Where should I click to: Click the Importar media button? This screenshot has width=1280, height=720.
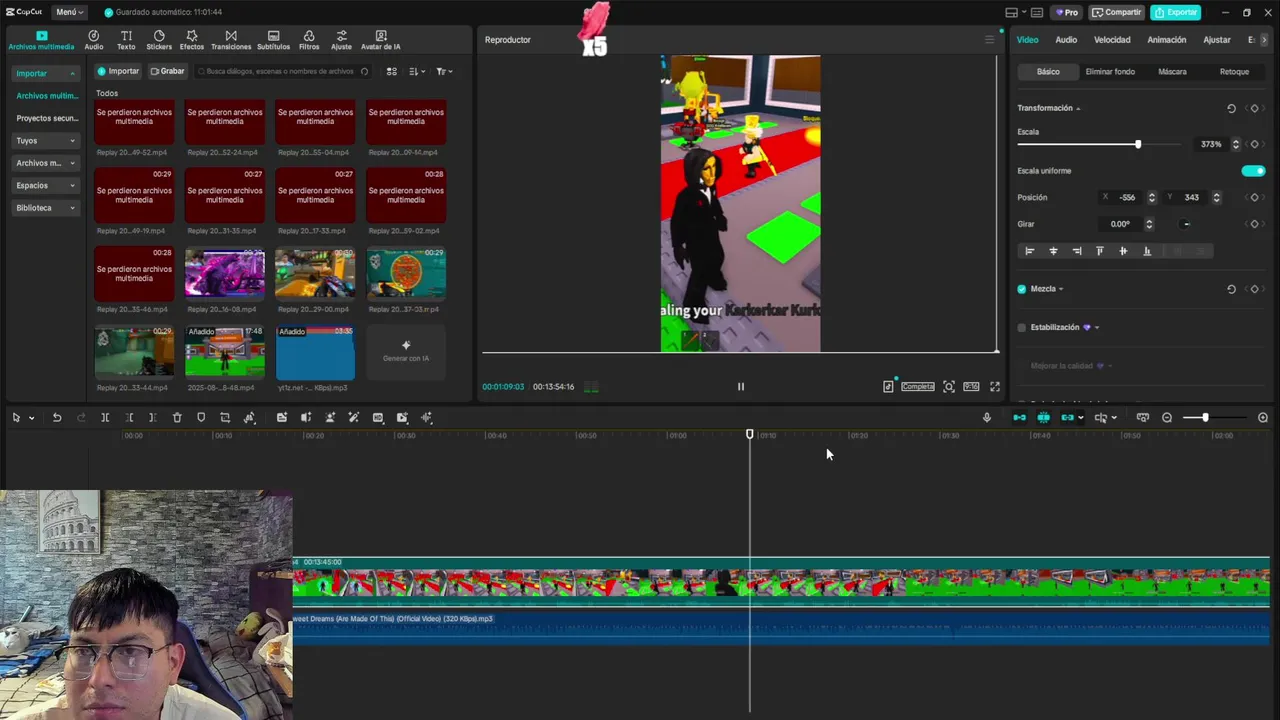[118, 72]
